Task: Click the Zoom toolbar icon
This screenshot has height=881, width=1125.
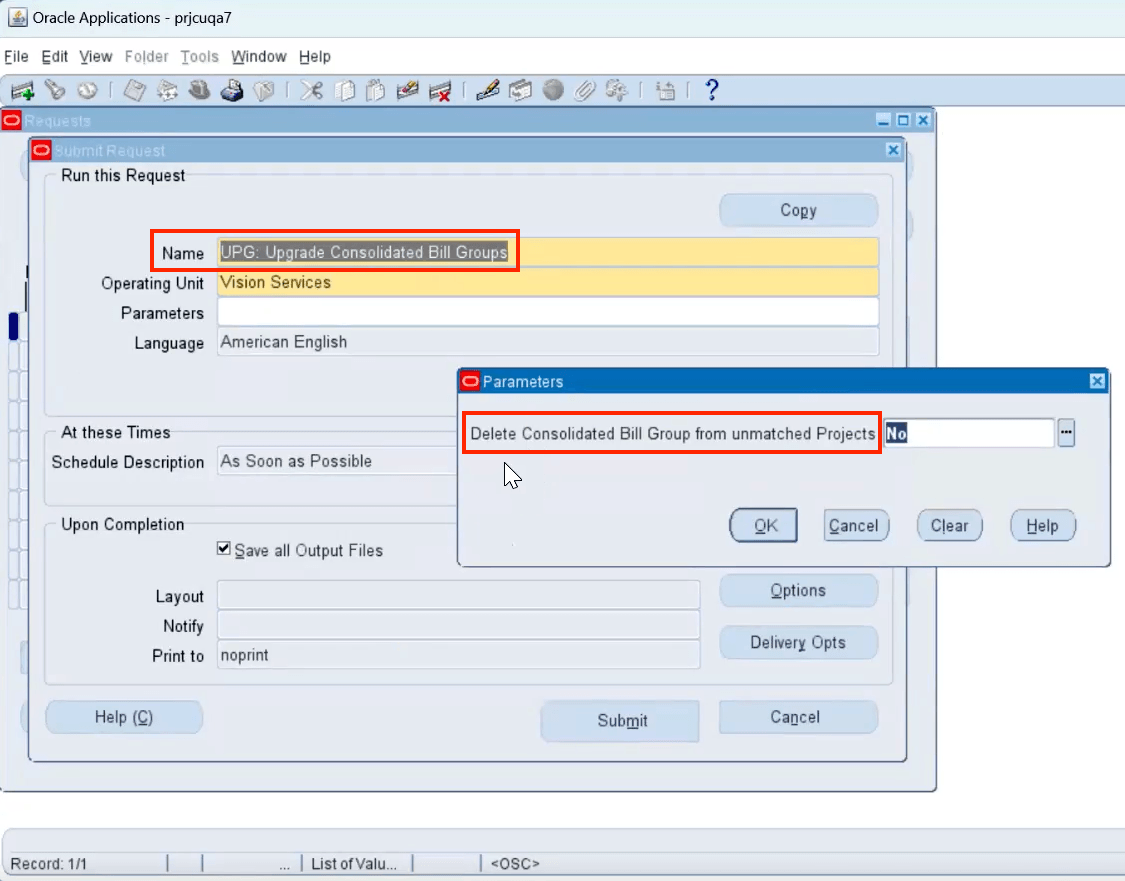Action: [x=520, y=90]
